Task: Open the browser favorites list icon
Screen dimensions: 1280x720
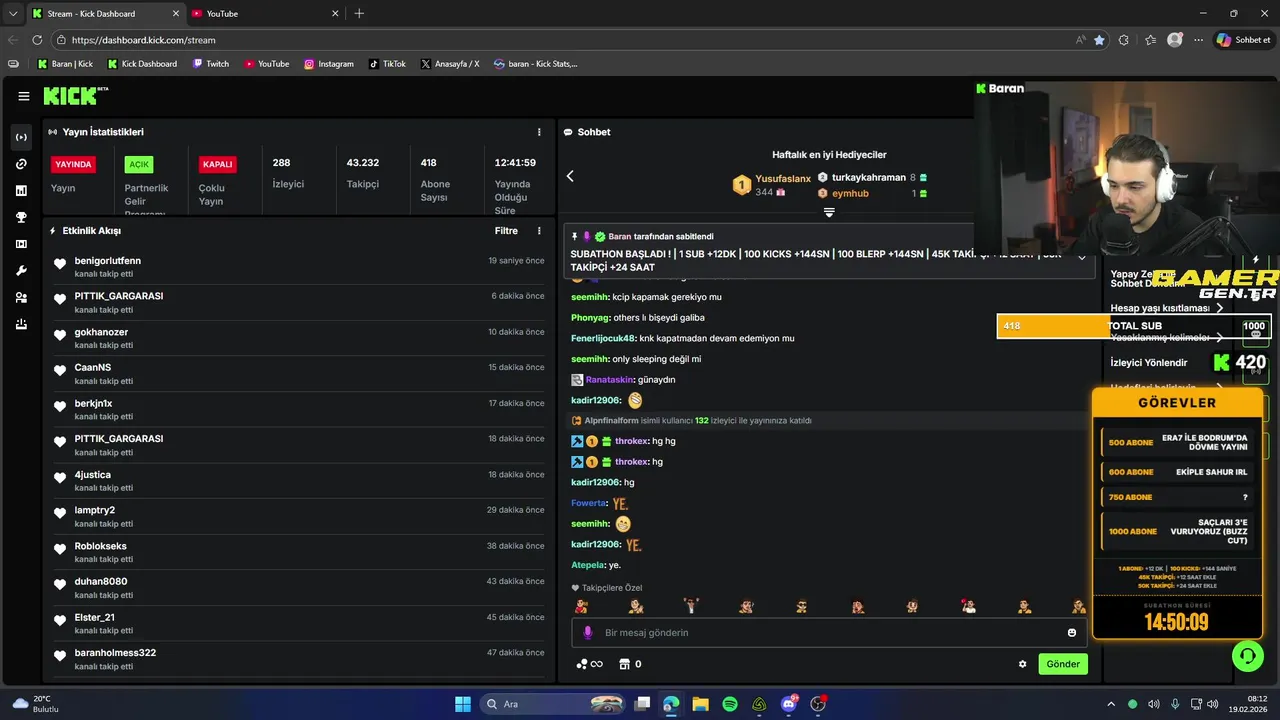Action: pos(1150,40)
